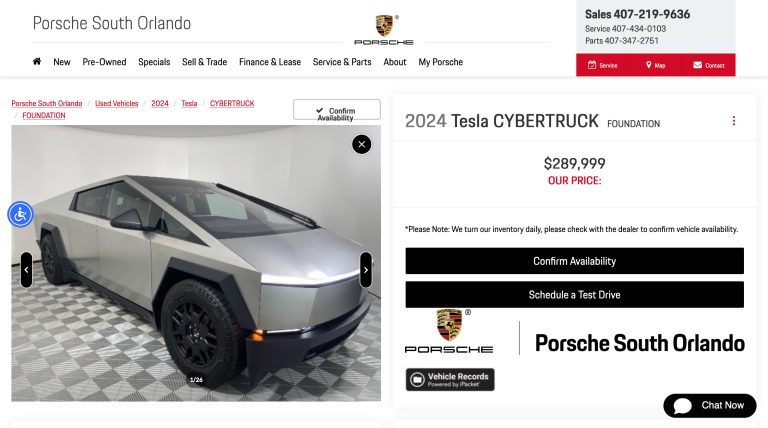Open Vehicle Records iPacket badge
768x428 pixels.
(x=450, y=380)
